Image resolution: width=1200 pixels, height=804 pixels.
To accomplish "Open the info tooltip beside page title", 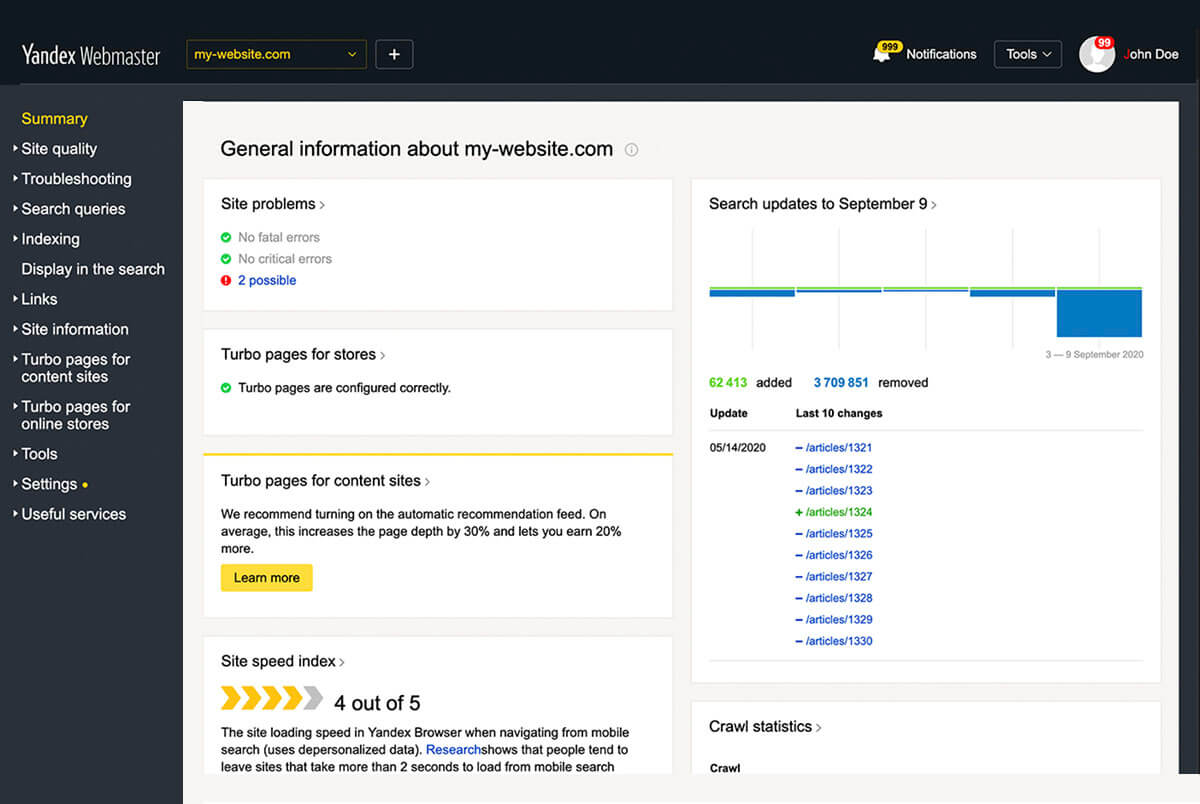I will (x=631, y=148).
